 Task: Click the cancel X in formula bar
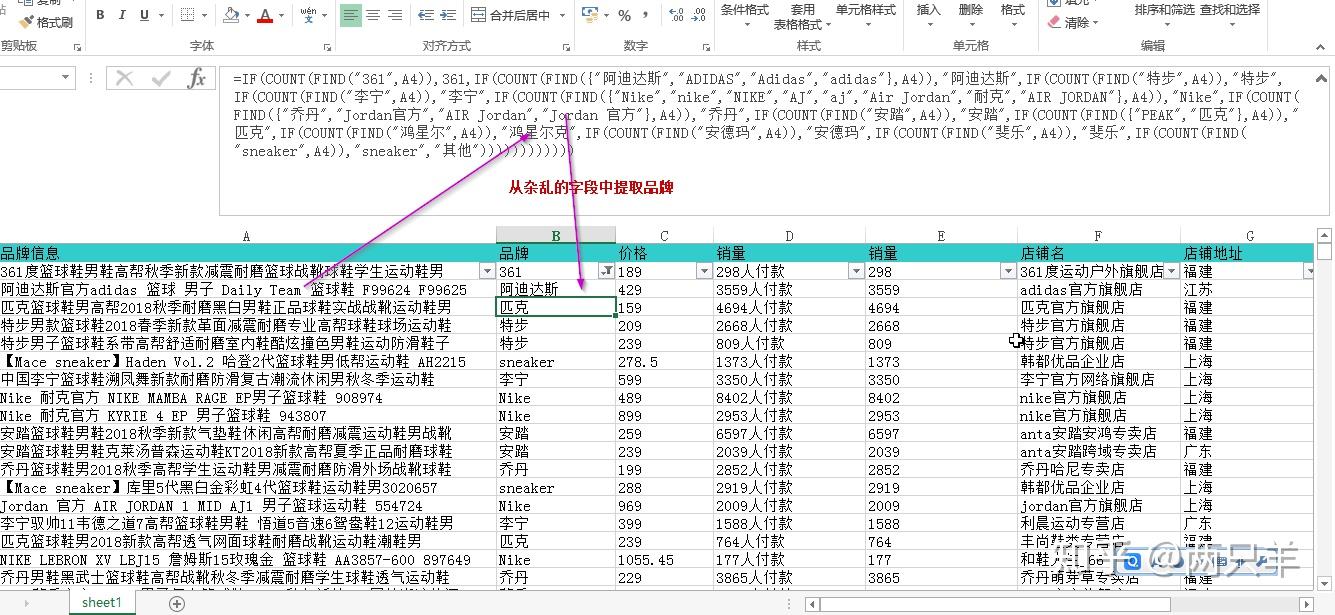click(x=125, y=78)
